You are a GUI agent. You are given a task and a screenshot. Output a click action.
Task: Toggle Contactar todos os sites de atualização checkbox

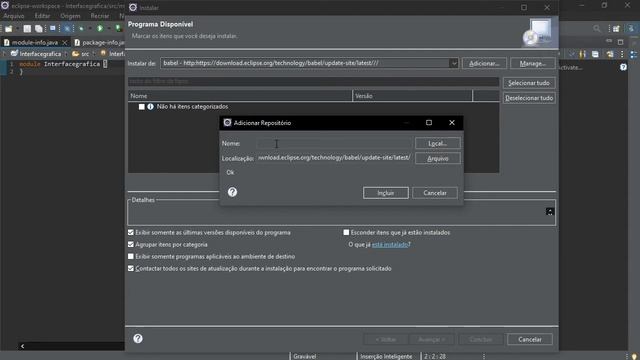[131, 269]
